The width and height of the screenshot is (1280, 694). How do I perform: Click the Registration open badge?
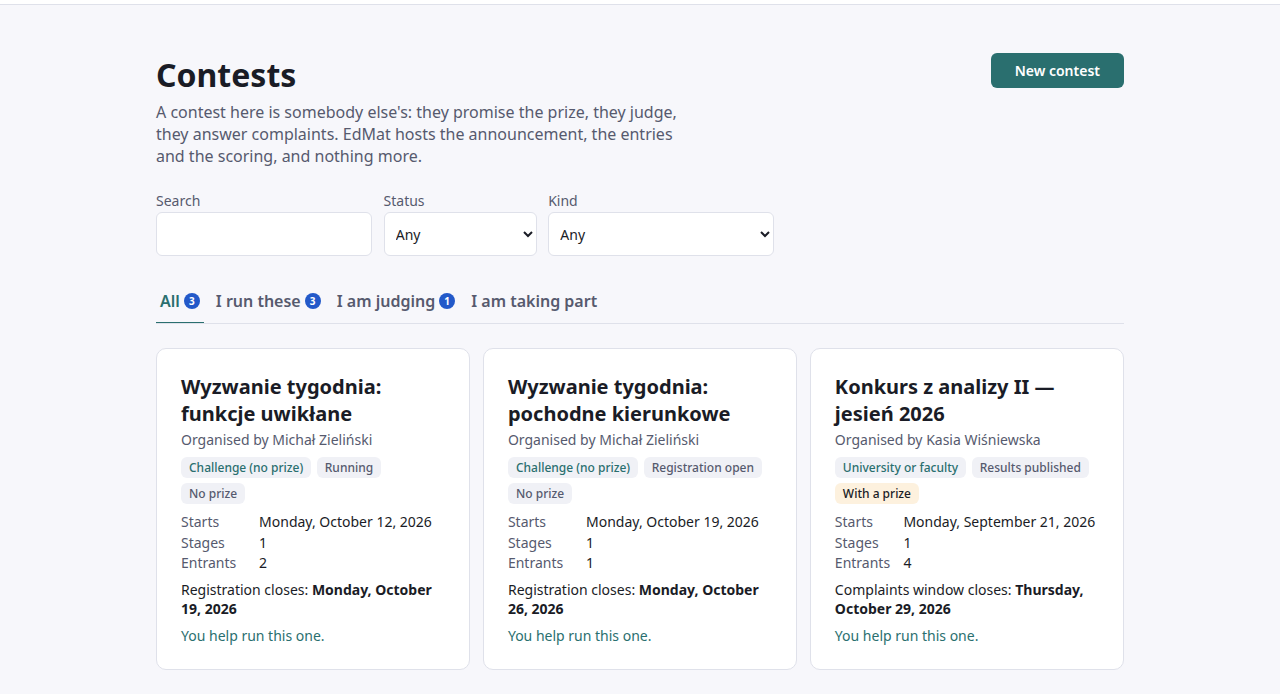pos(703,467)
